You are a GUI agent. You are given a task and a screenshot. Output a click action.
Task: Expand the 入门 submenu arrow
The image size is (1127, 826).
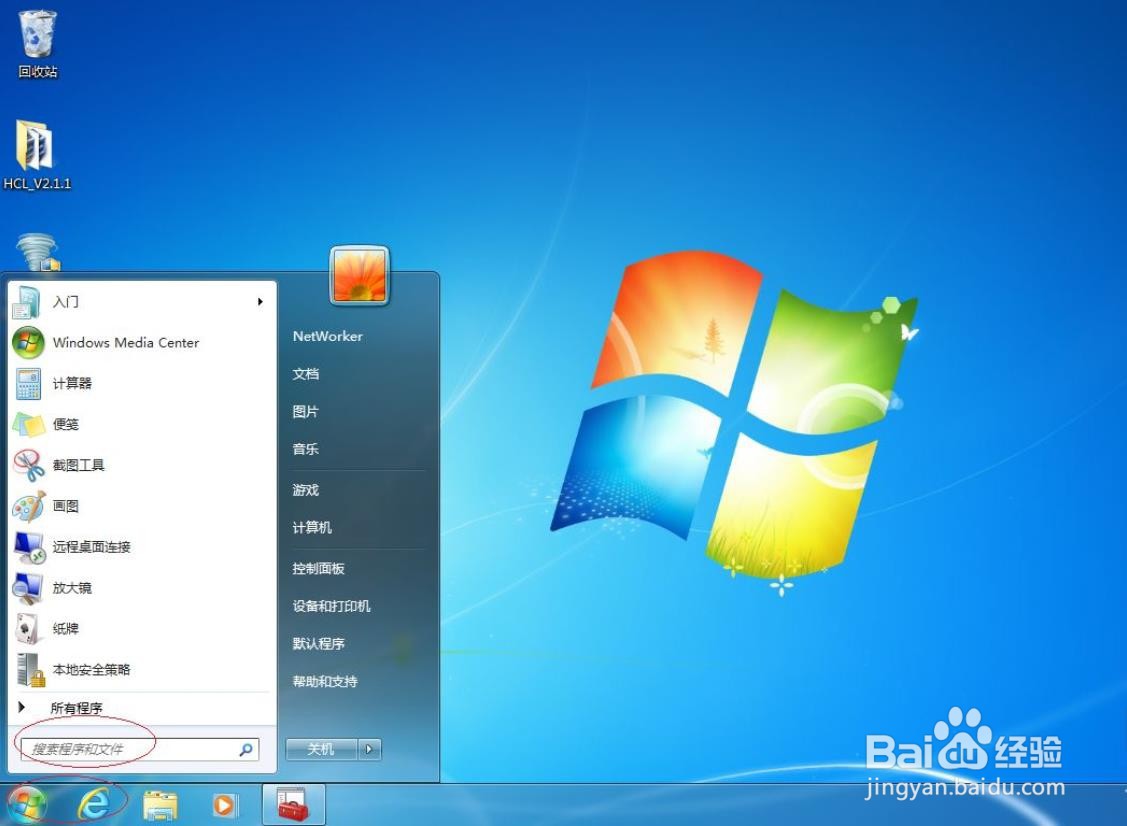pos(260,302)
